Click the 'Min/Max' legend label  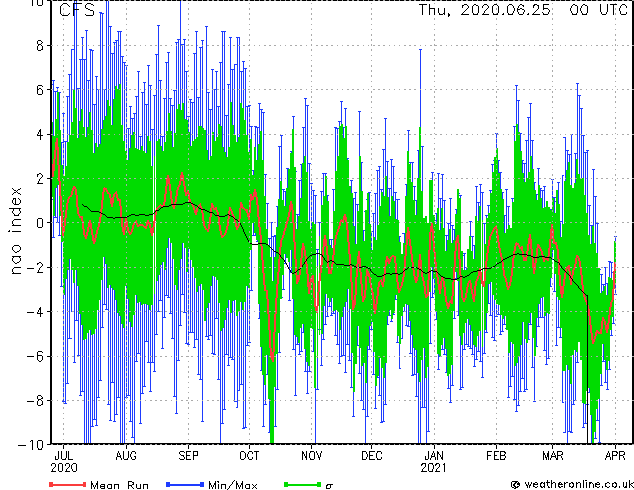[232, 485]
